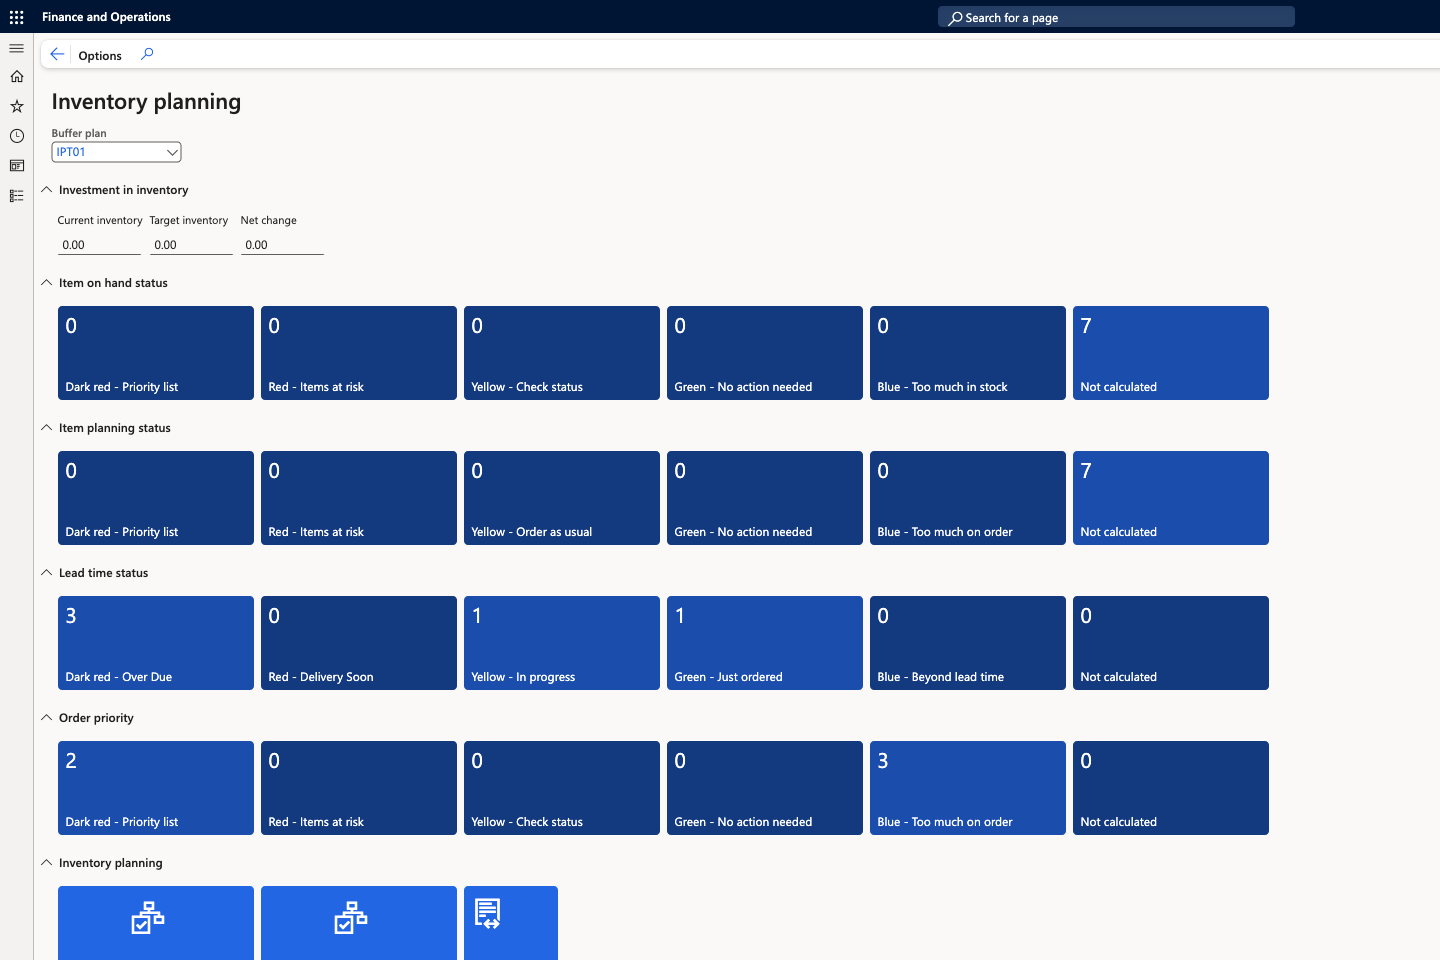
Task: Open Modules list icon in the sidebar
Action: pyautogui.click(x=16, y=196)
